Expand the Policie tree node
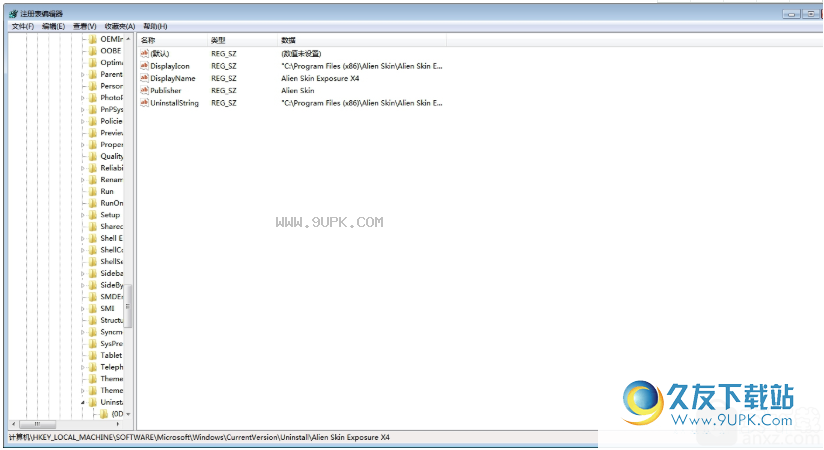The height and width of the screenshot is (450, 824). (83, 121)
